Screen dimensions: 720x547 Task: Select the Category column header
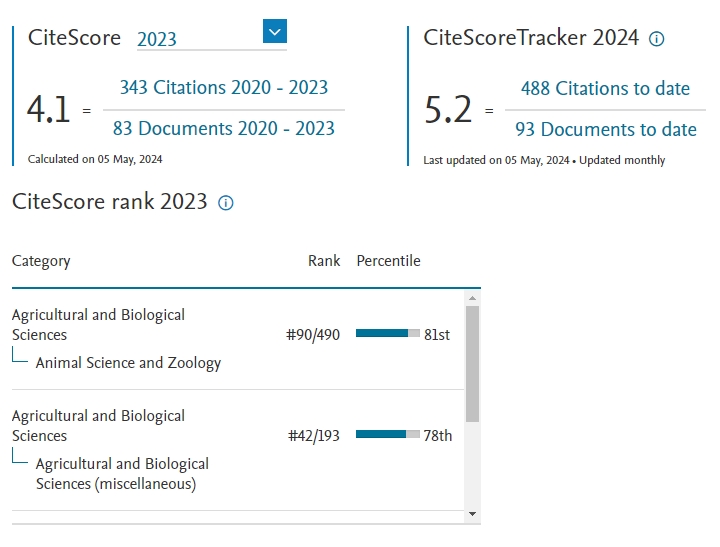(x=41, y=261)
